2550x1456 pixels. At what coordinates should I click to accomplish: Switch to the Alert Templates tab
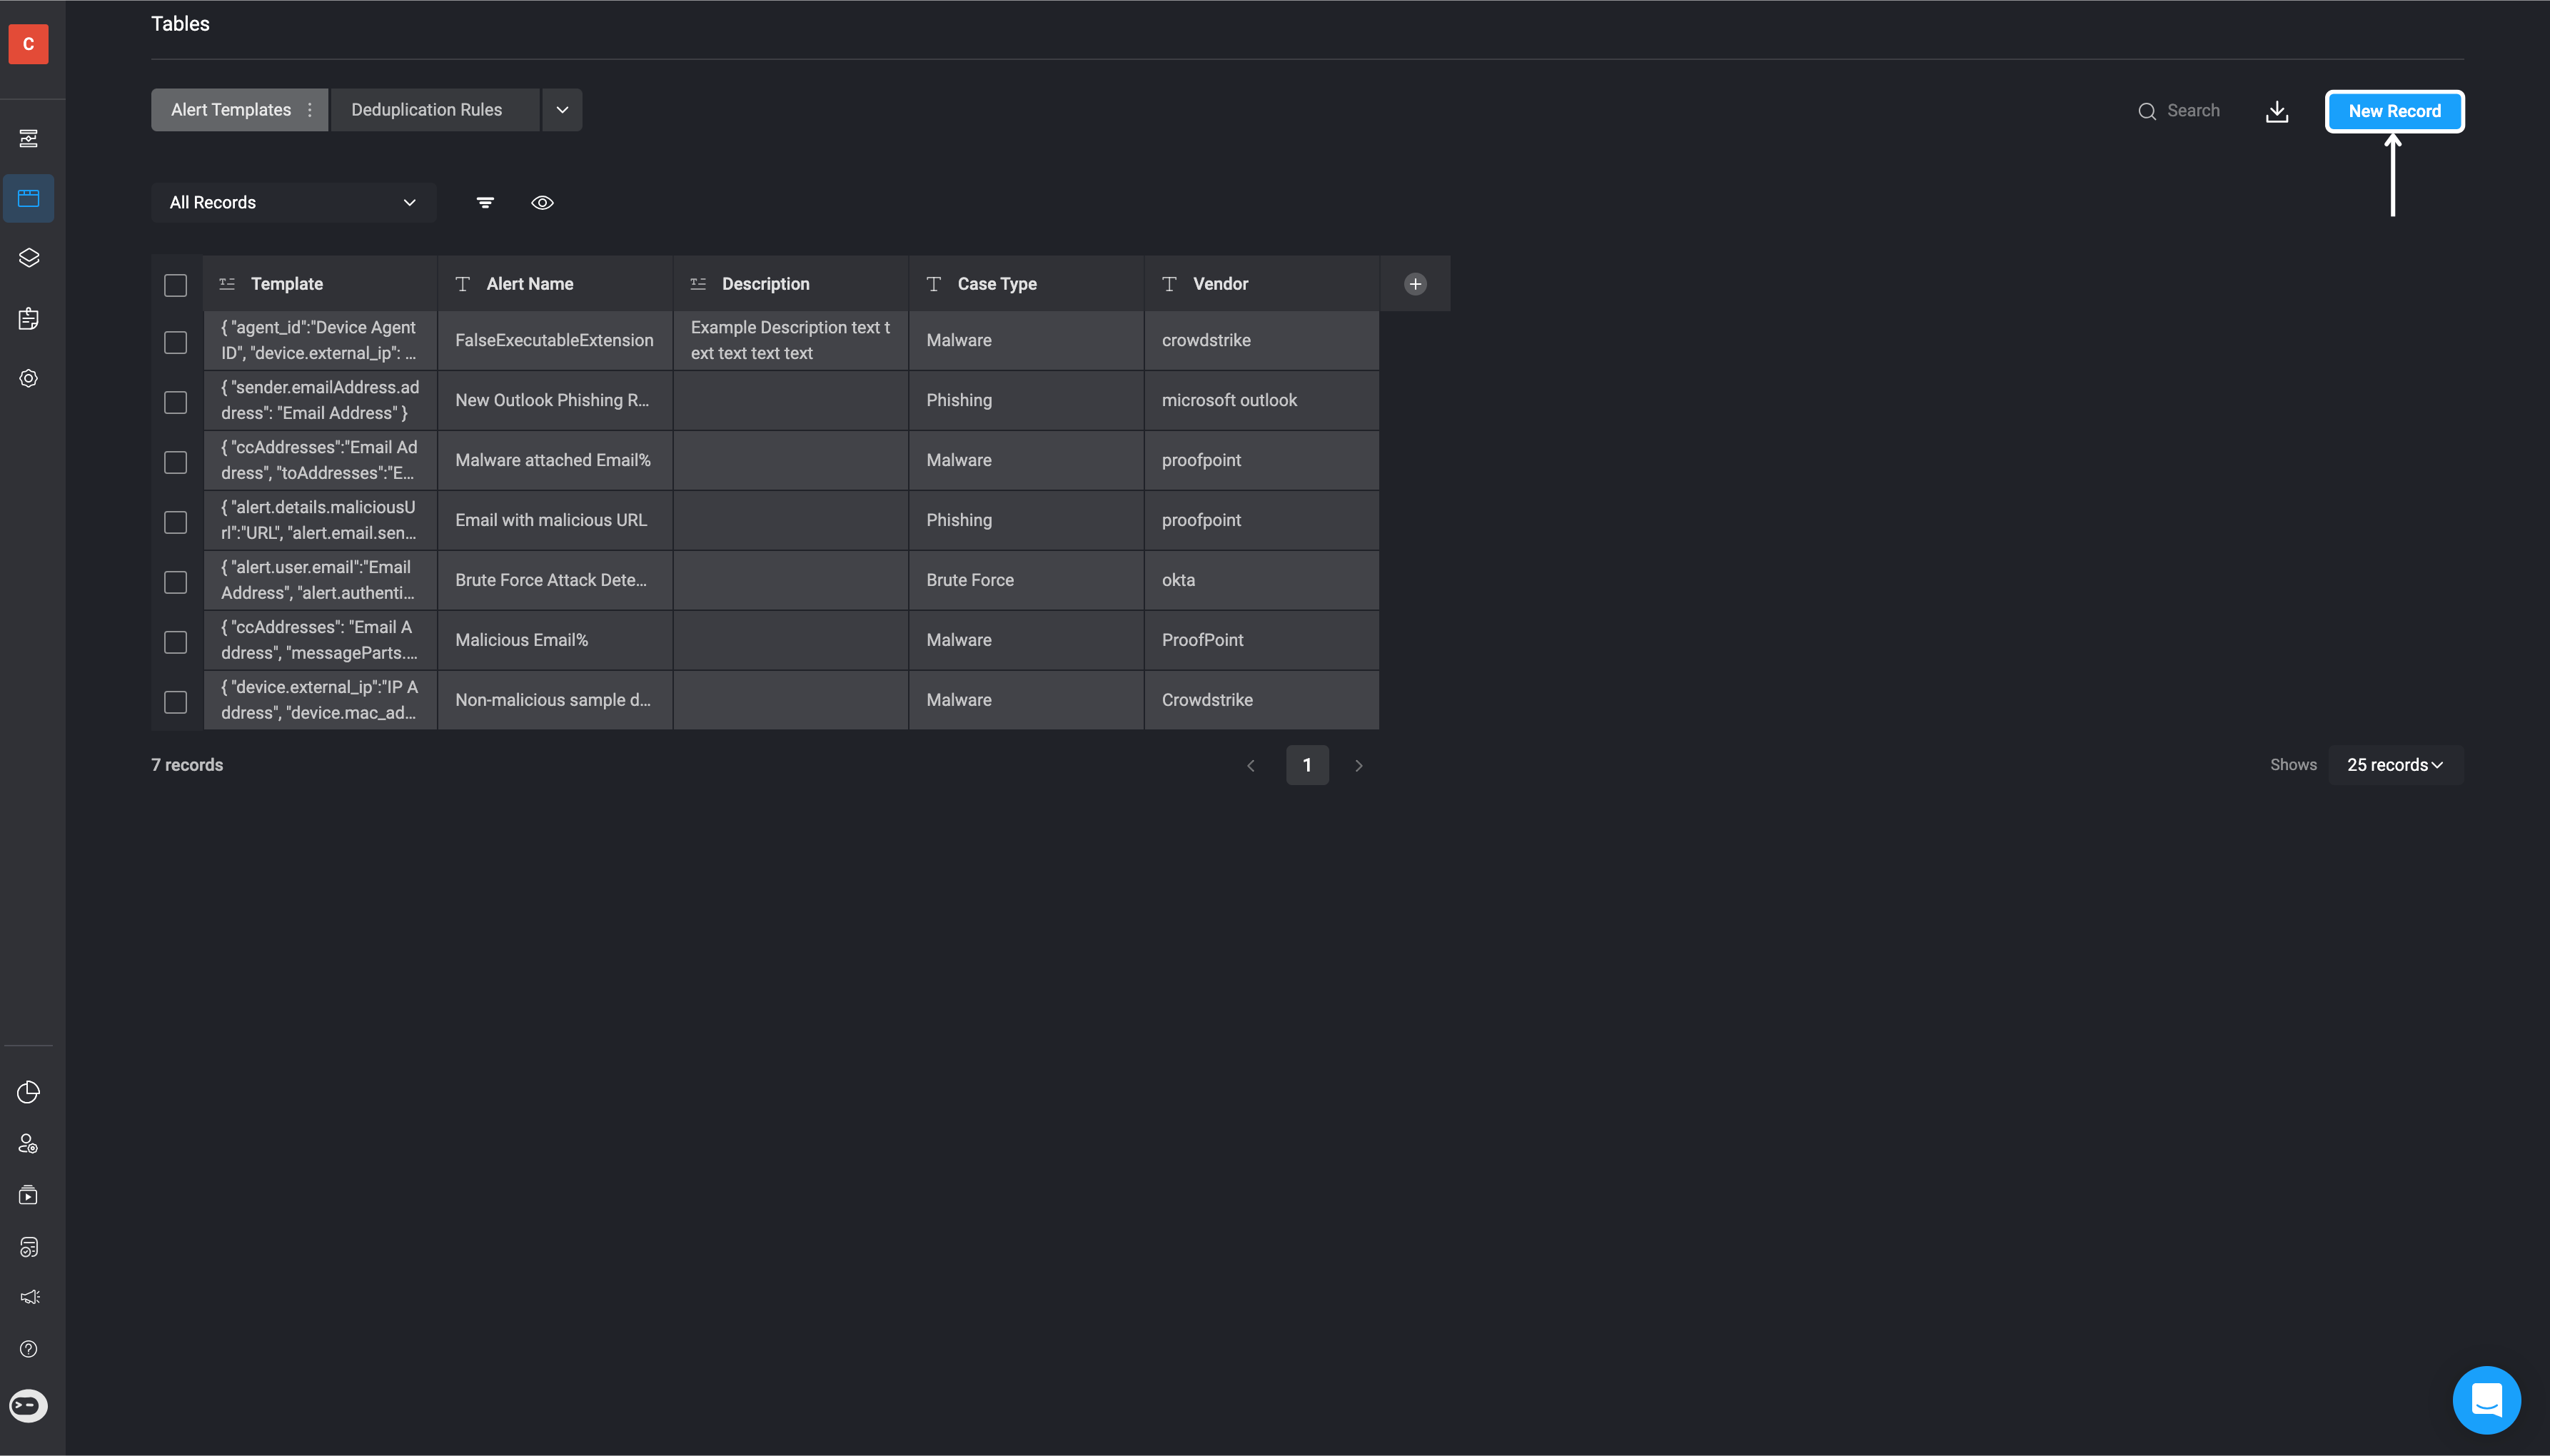[231, 110]
